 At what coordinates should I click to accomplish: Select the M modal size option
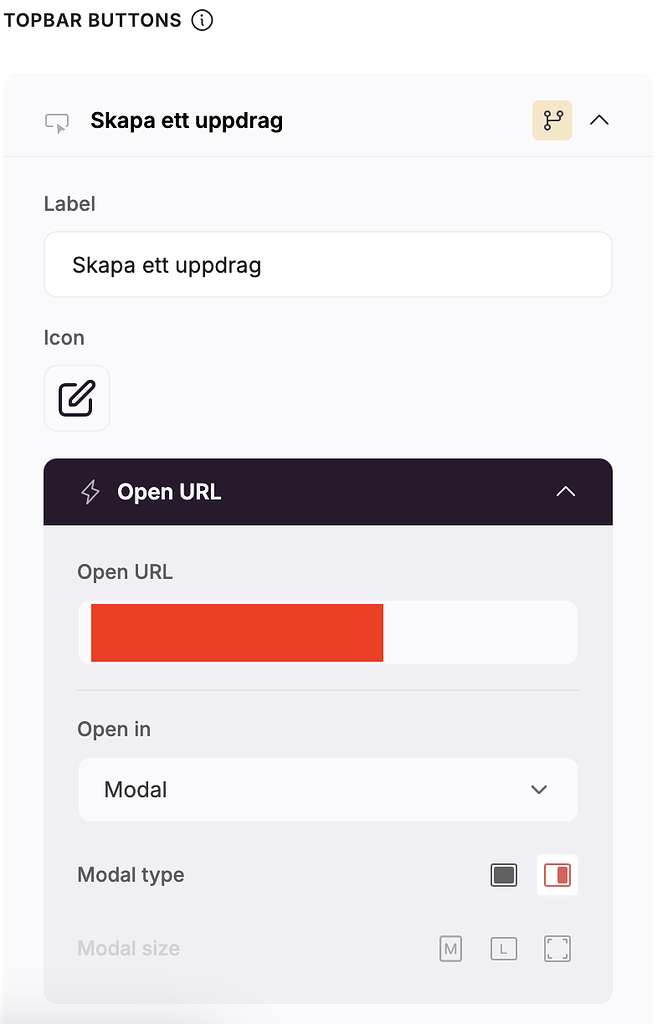pyautogui.click(x=450, y=948)
